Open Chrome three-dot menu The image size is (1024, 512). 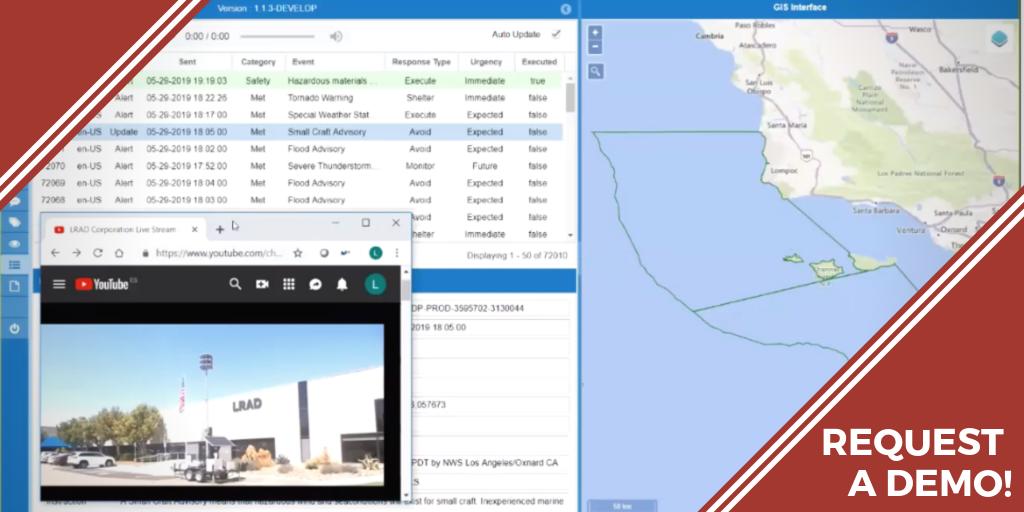point(396,253)
